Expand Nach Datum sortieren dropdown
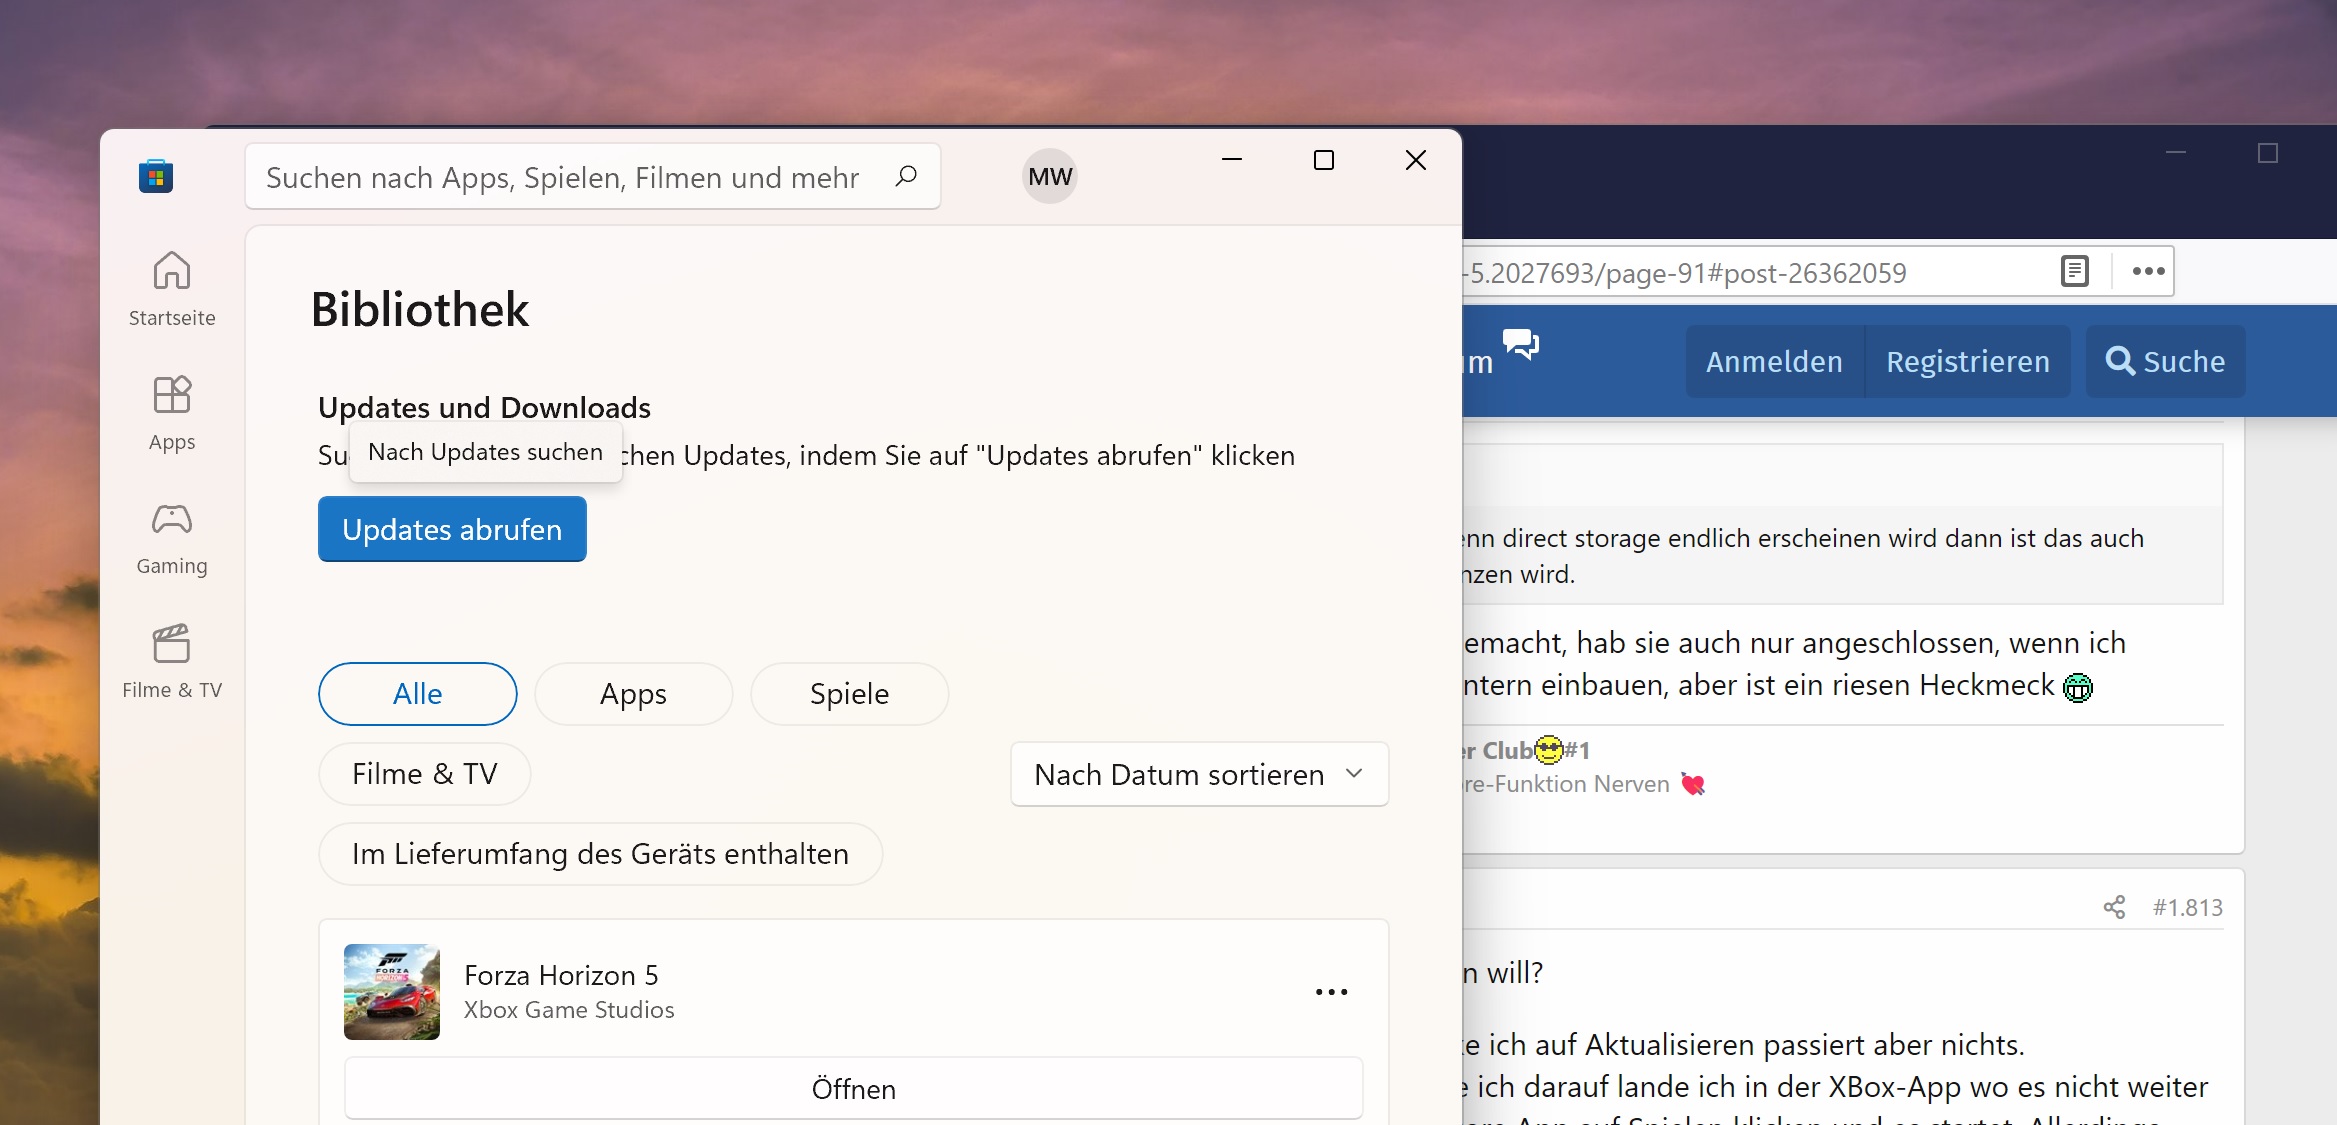Screen dimensions: 2337x1125 [x=1199, y=774]
